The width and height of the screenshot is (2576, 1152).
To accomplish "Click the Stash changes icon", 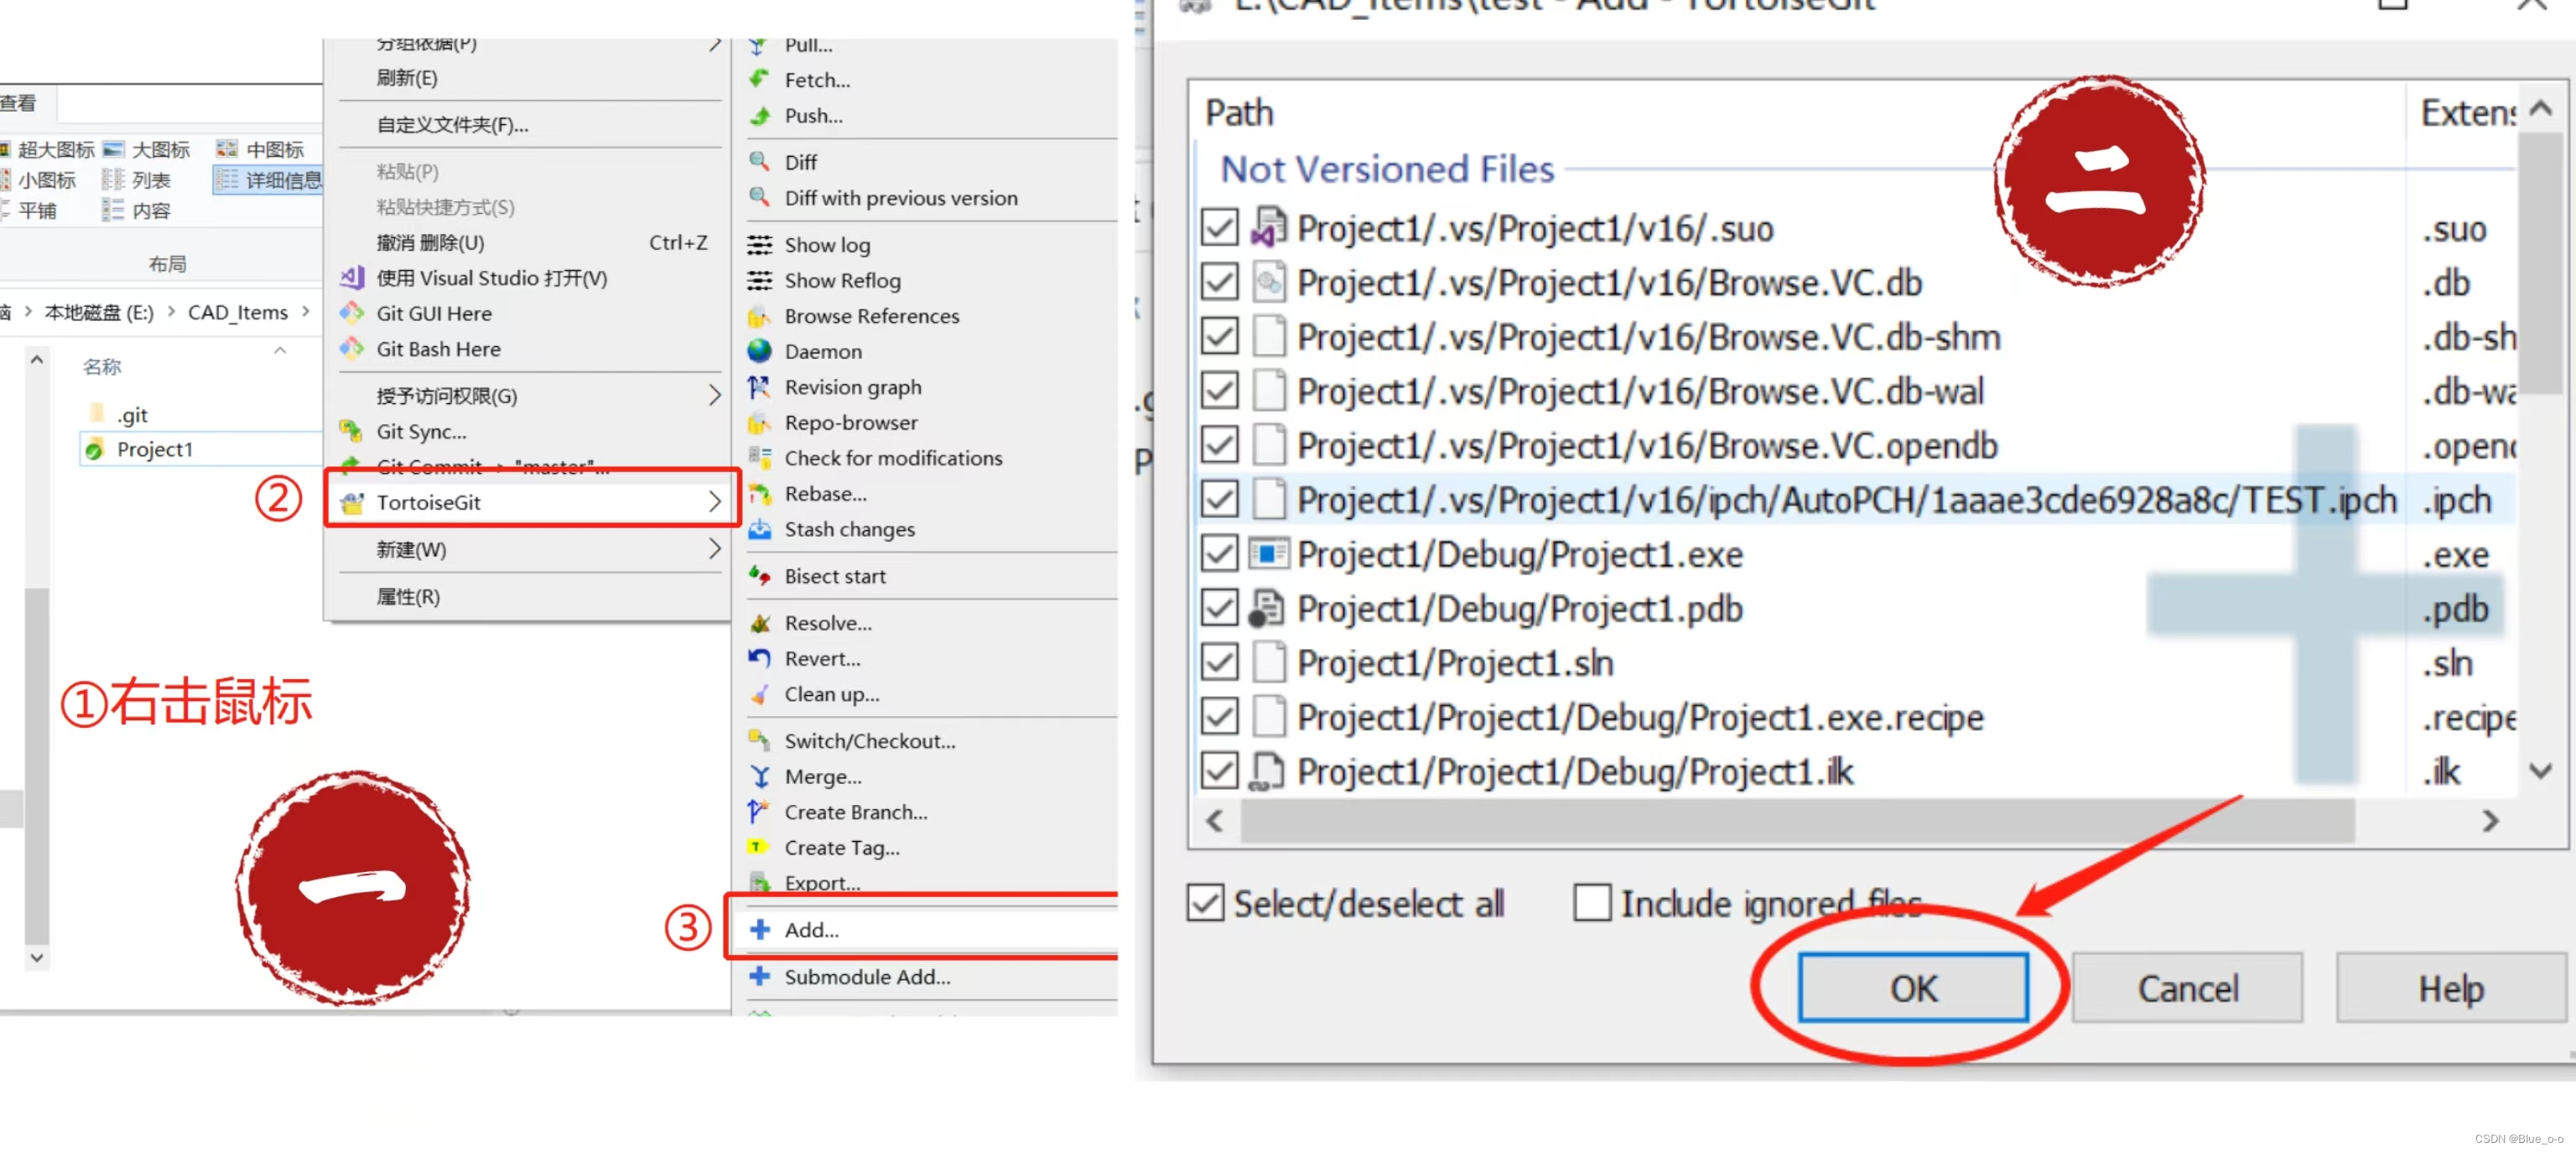I will pos(759,529).
